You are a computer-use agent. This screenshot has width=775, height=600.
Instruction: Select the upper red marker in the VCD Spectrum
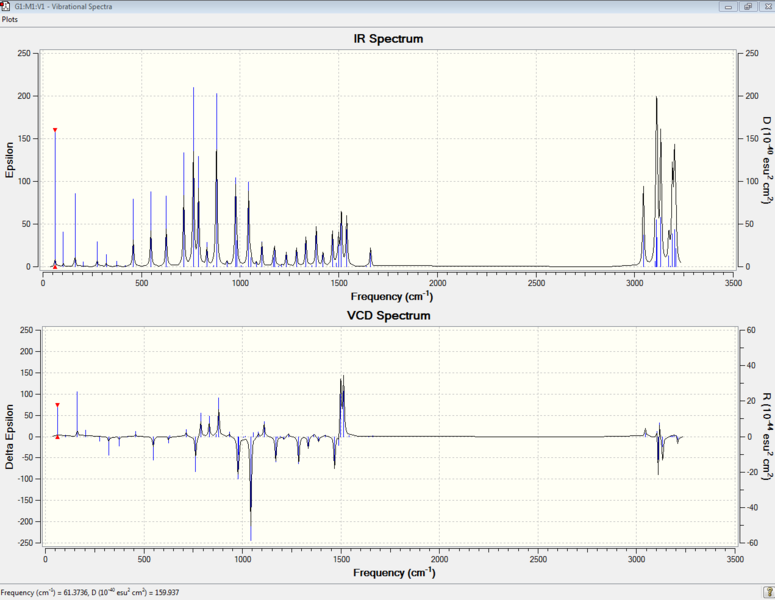57,405
